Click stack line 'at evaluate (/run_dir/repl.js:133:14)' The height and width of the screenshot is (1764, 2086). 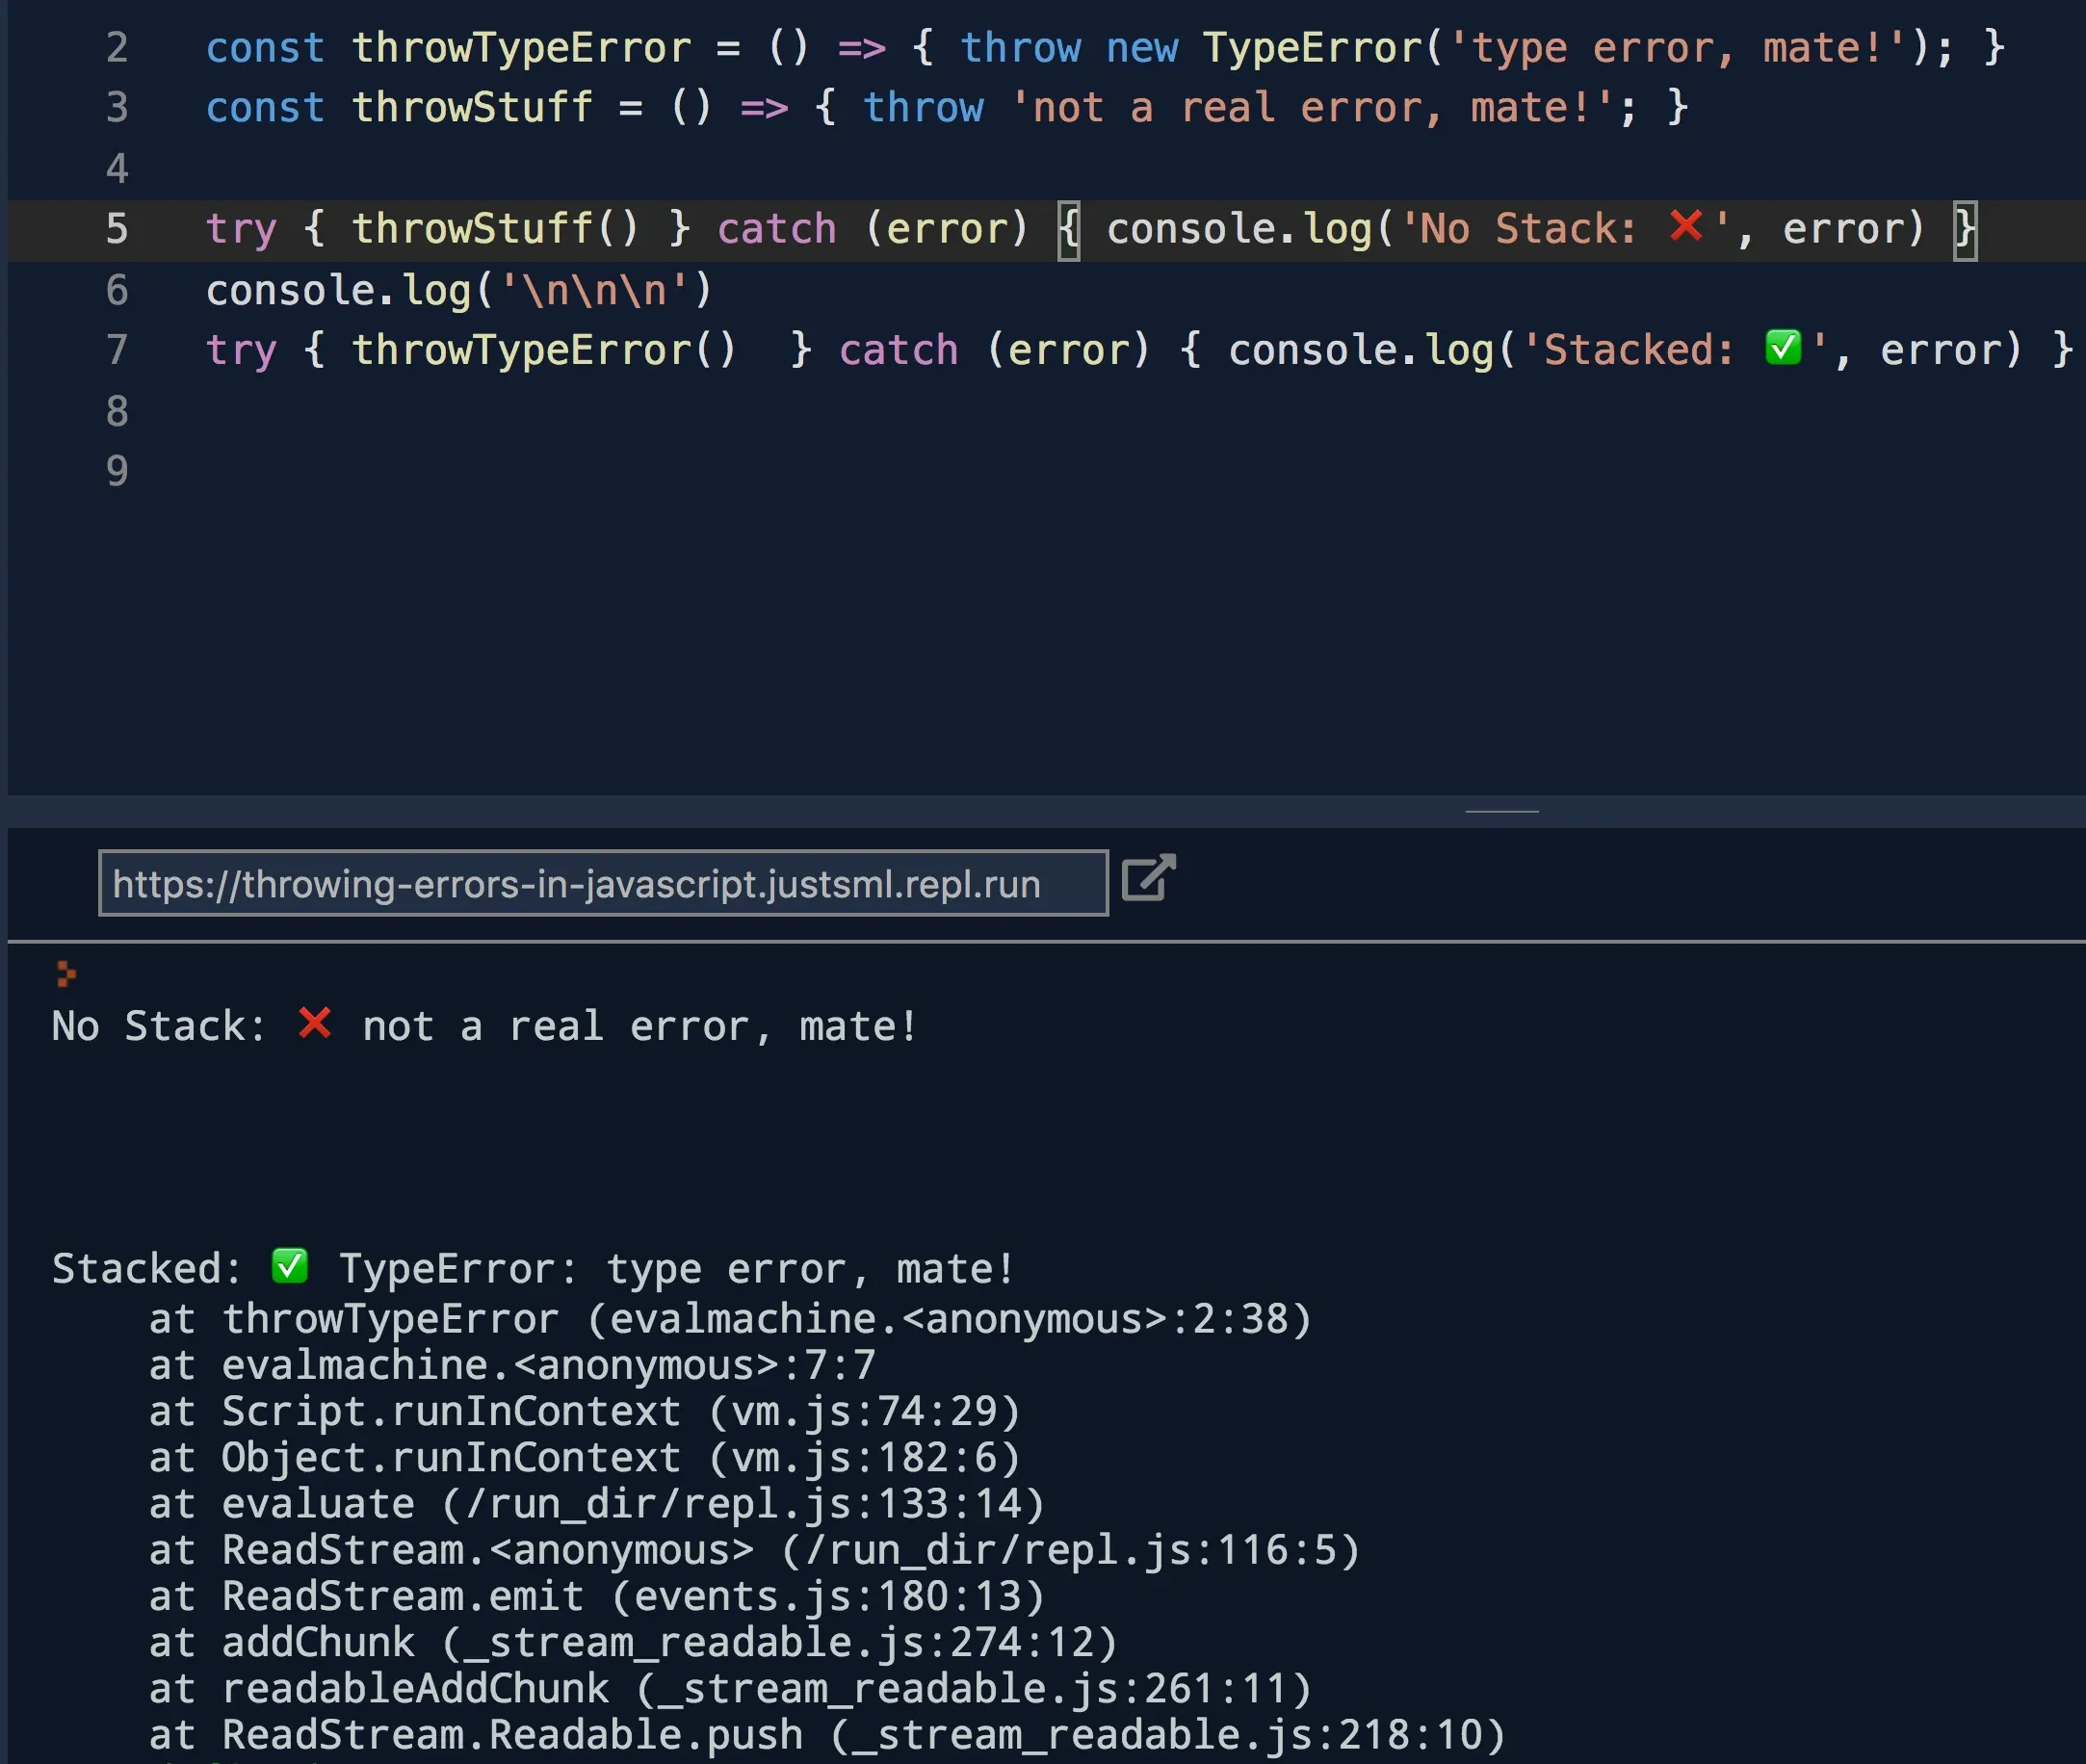point(597,1504)
